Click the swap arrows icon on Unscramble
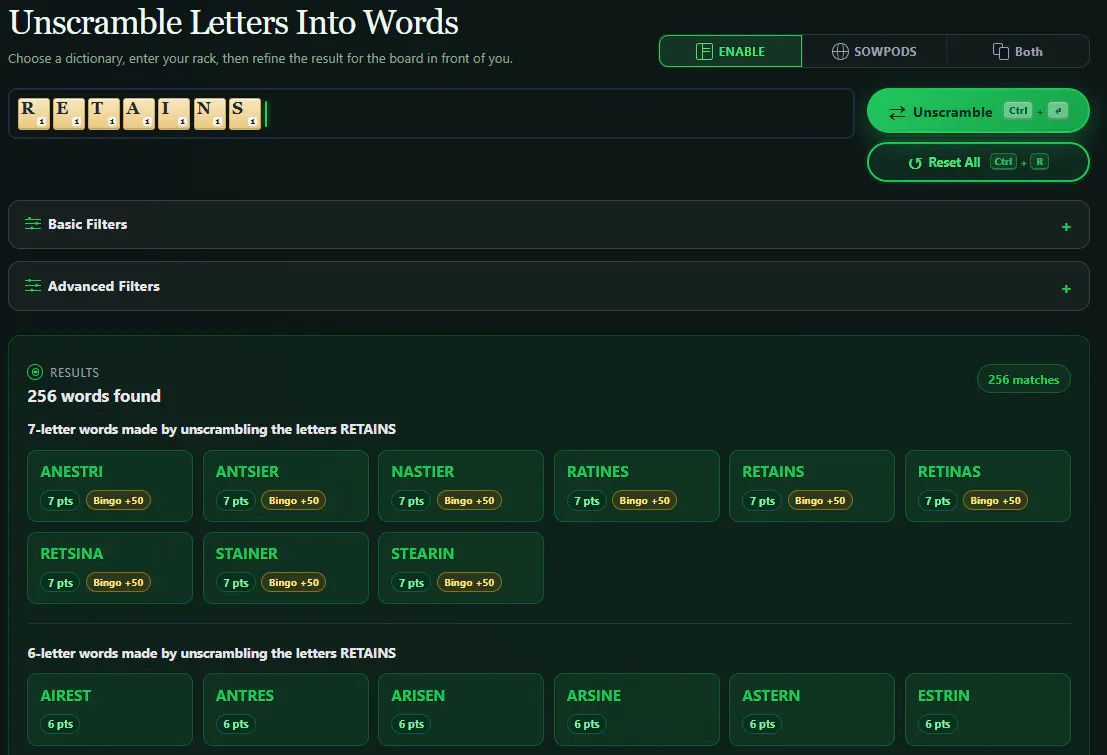The width and height of the screenshot is (1107, 755). (x=897, y=112)
